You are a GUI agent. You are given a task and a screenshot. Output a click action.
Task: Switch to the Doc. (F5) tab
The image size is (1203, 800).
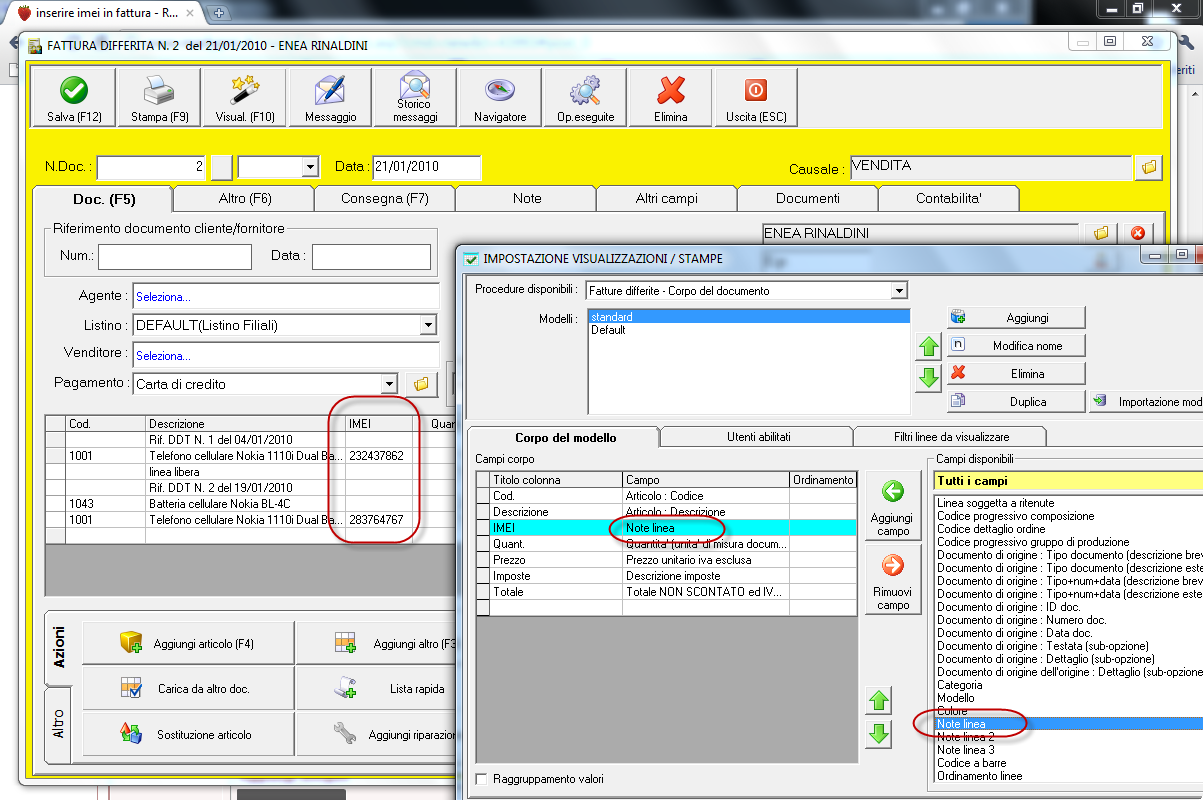point(102,198)
